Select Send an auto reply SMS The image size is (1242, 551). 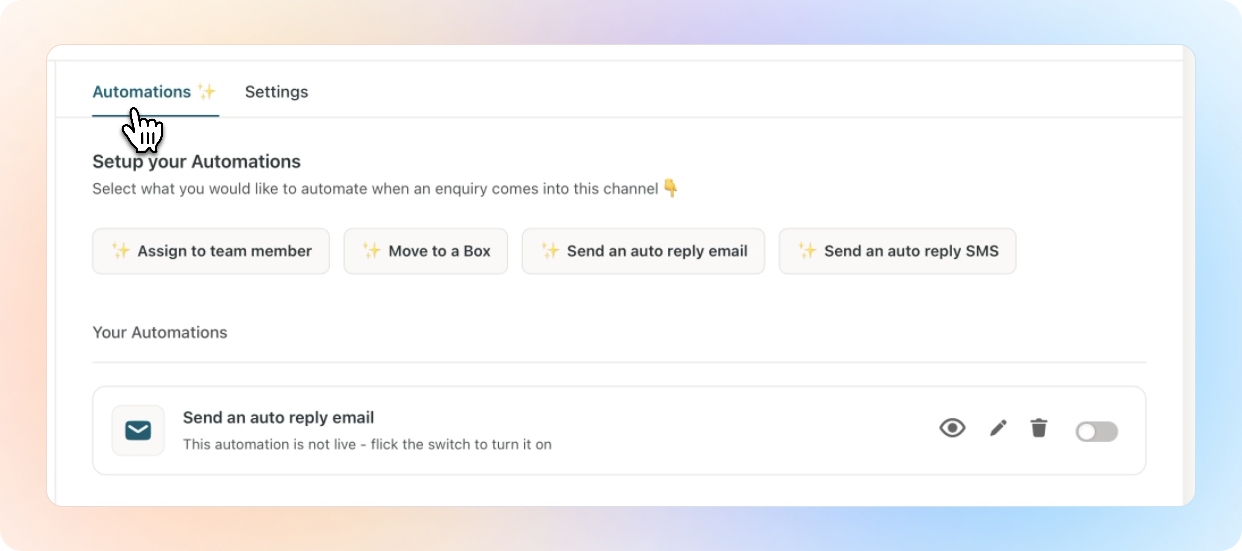(x=897, y=251)
